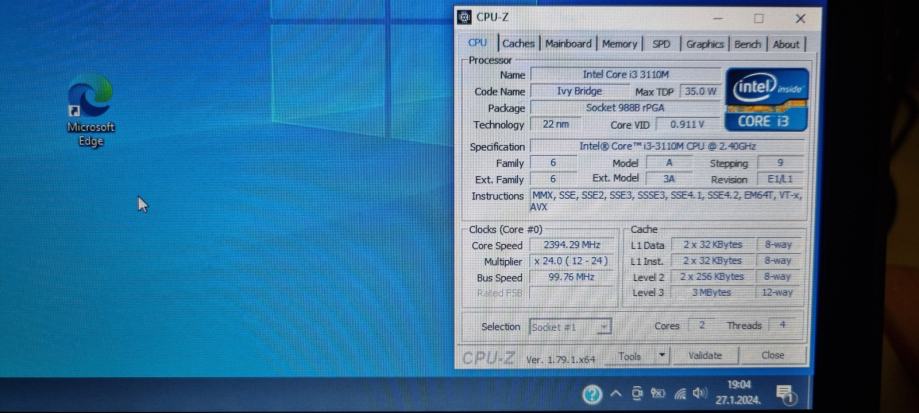
Task: Click the Revision value E1/L1
Action: [x=780, y=179]
